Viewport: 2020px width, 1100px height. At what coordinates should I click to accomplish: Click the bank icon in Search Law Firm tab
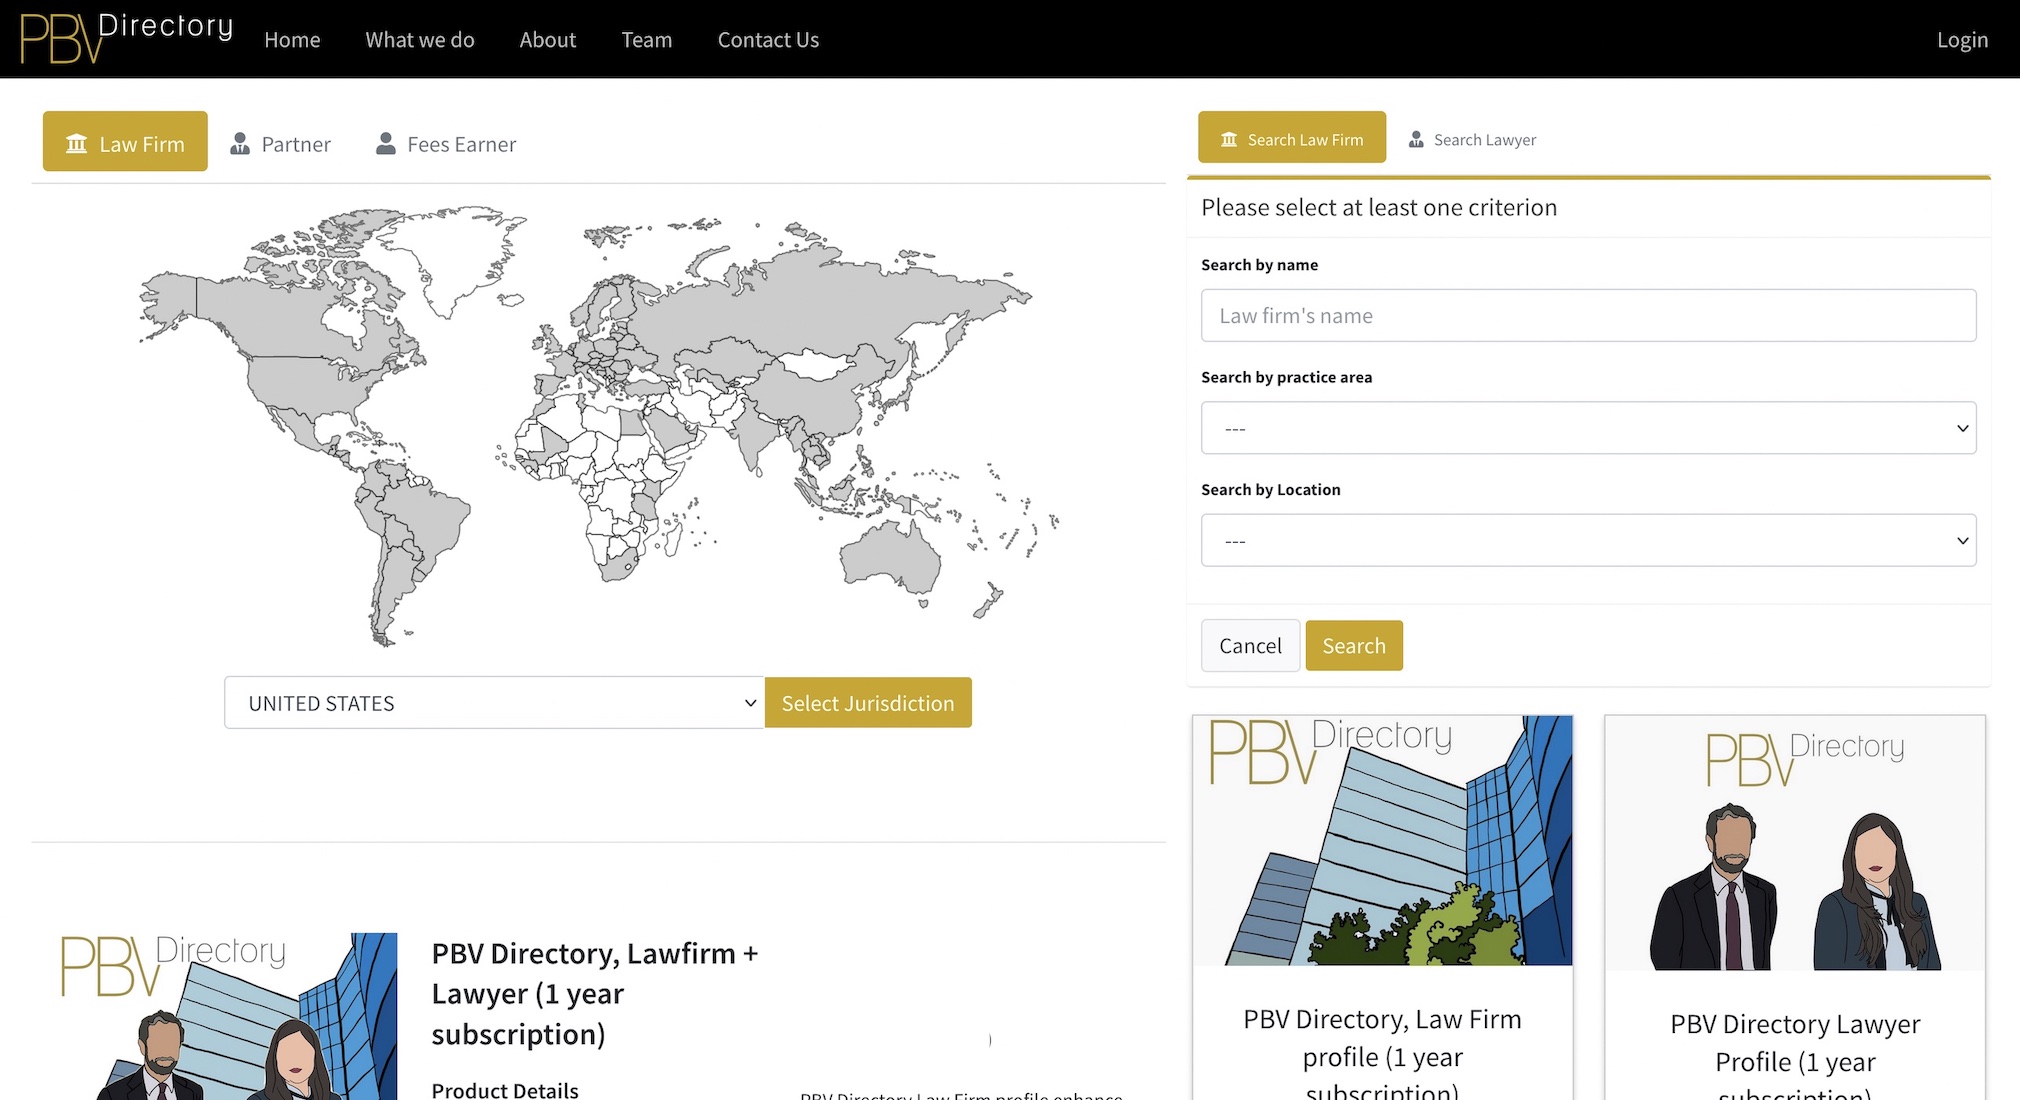click(1229, 139)
